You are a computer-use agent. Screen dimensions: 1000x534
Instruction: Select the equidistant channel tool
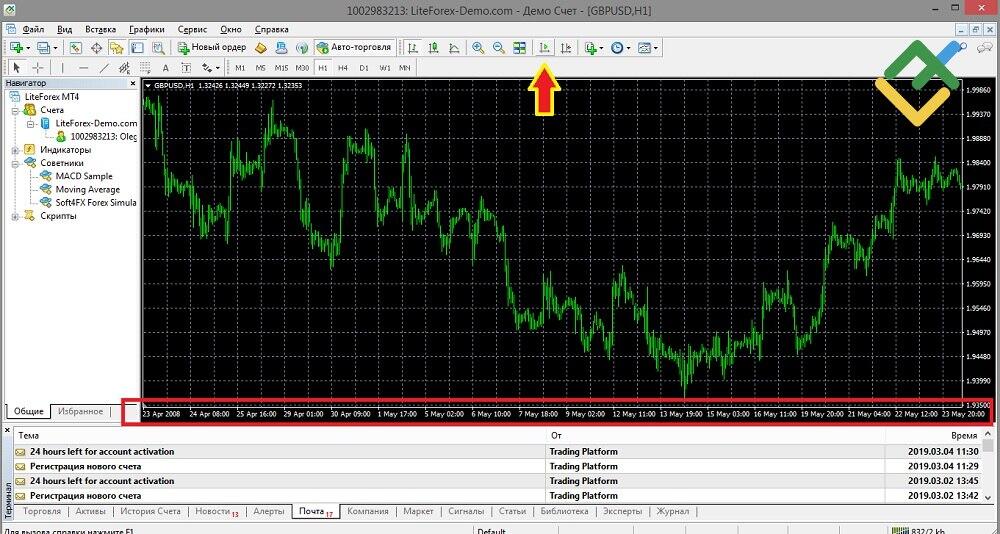124,68
